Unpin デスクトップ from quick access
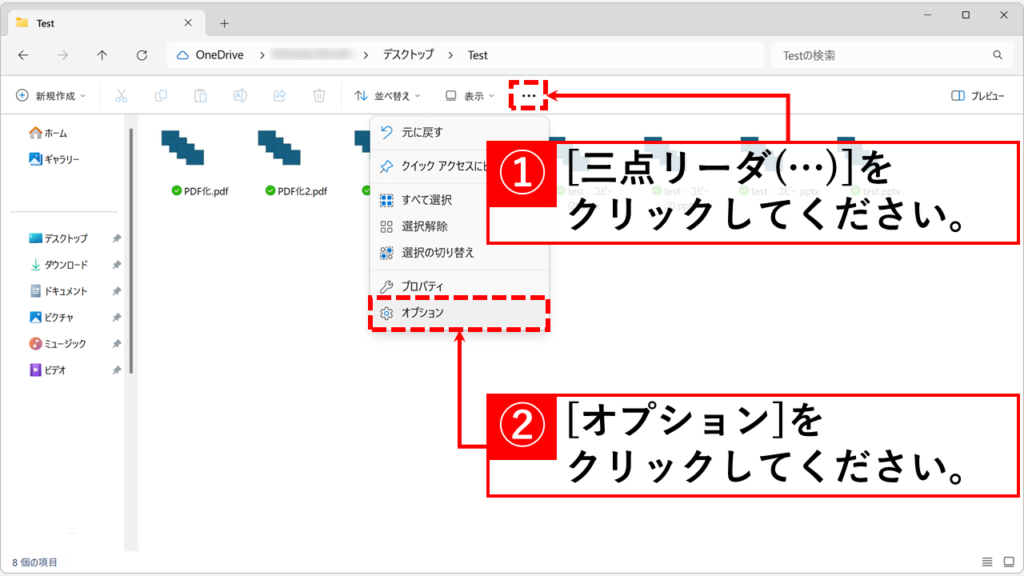Image resolution: width=1024 pixels, height=576 pixels. [116, 239]
